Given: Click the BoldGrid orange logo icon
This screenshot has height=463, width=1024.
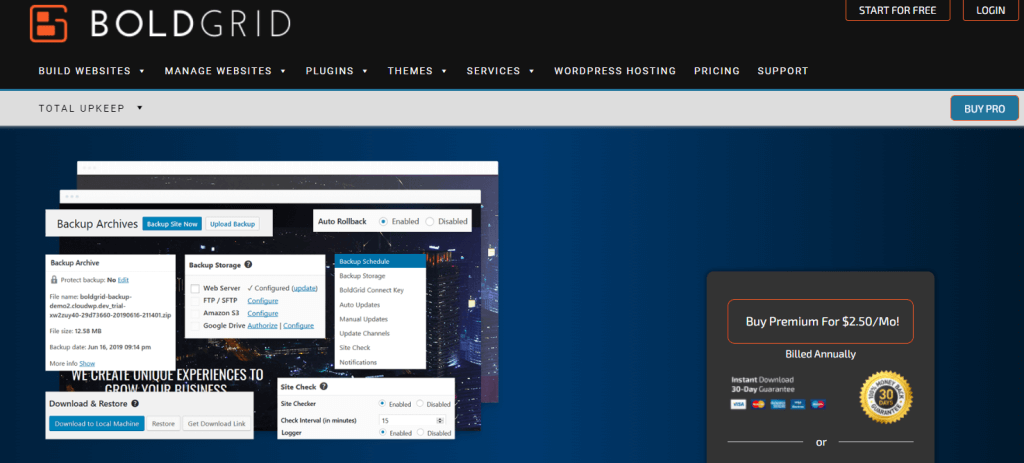Looking at the screenshot, I should click(49, 24).
